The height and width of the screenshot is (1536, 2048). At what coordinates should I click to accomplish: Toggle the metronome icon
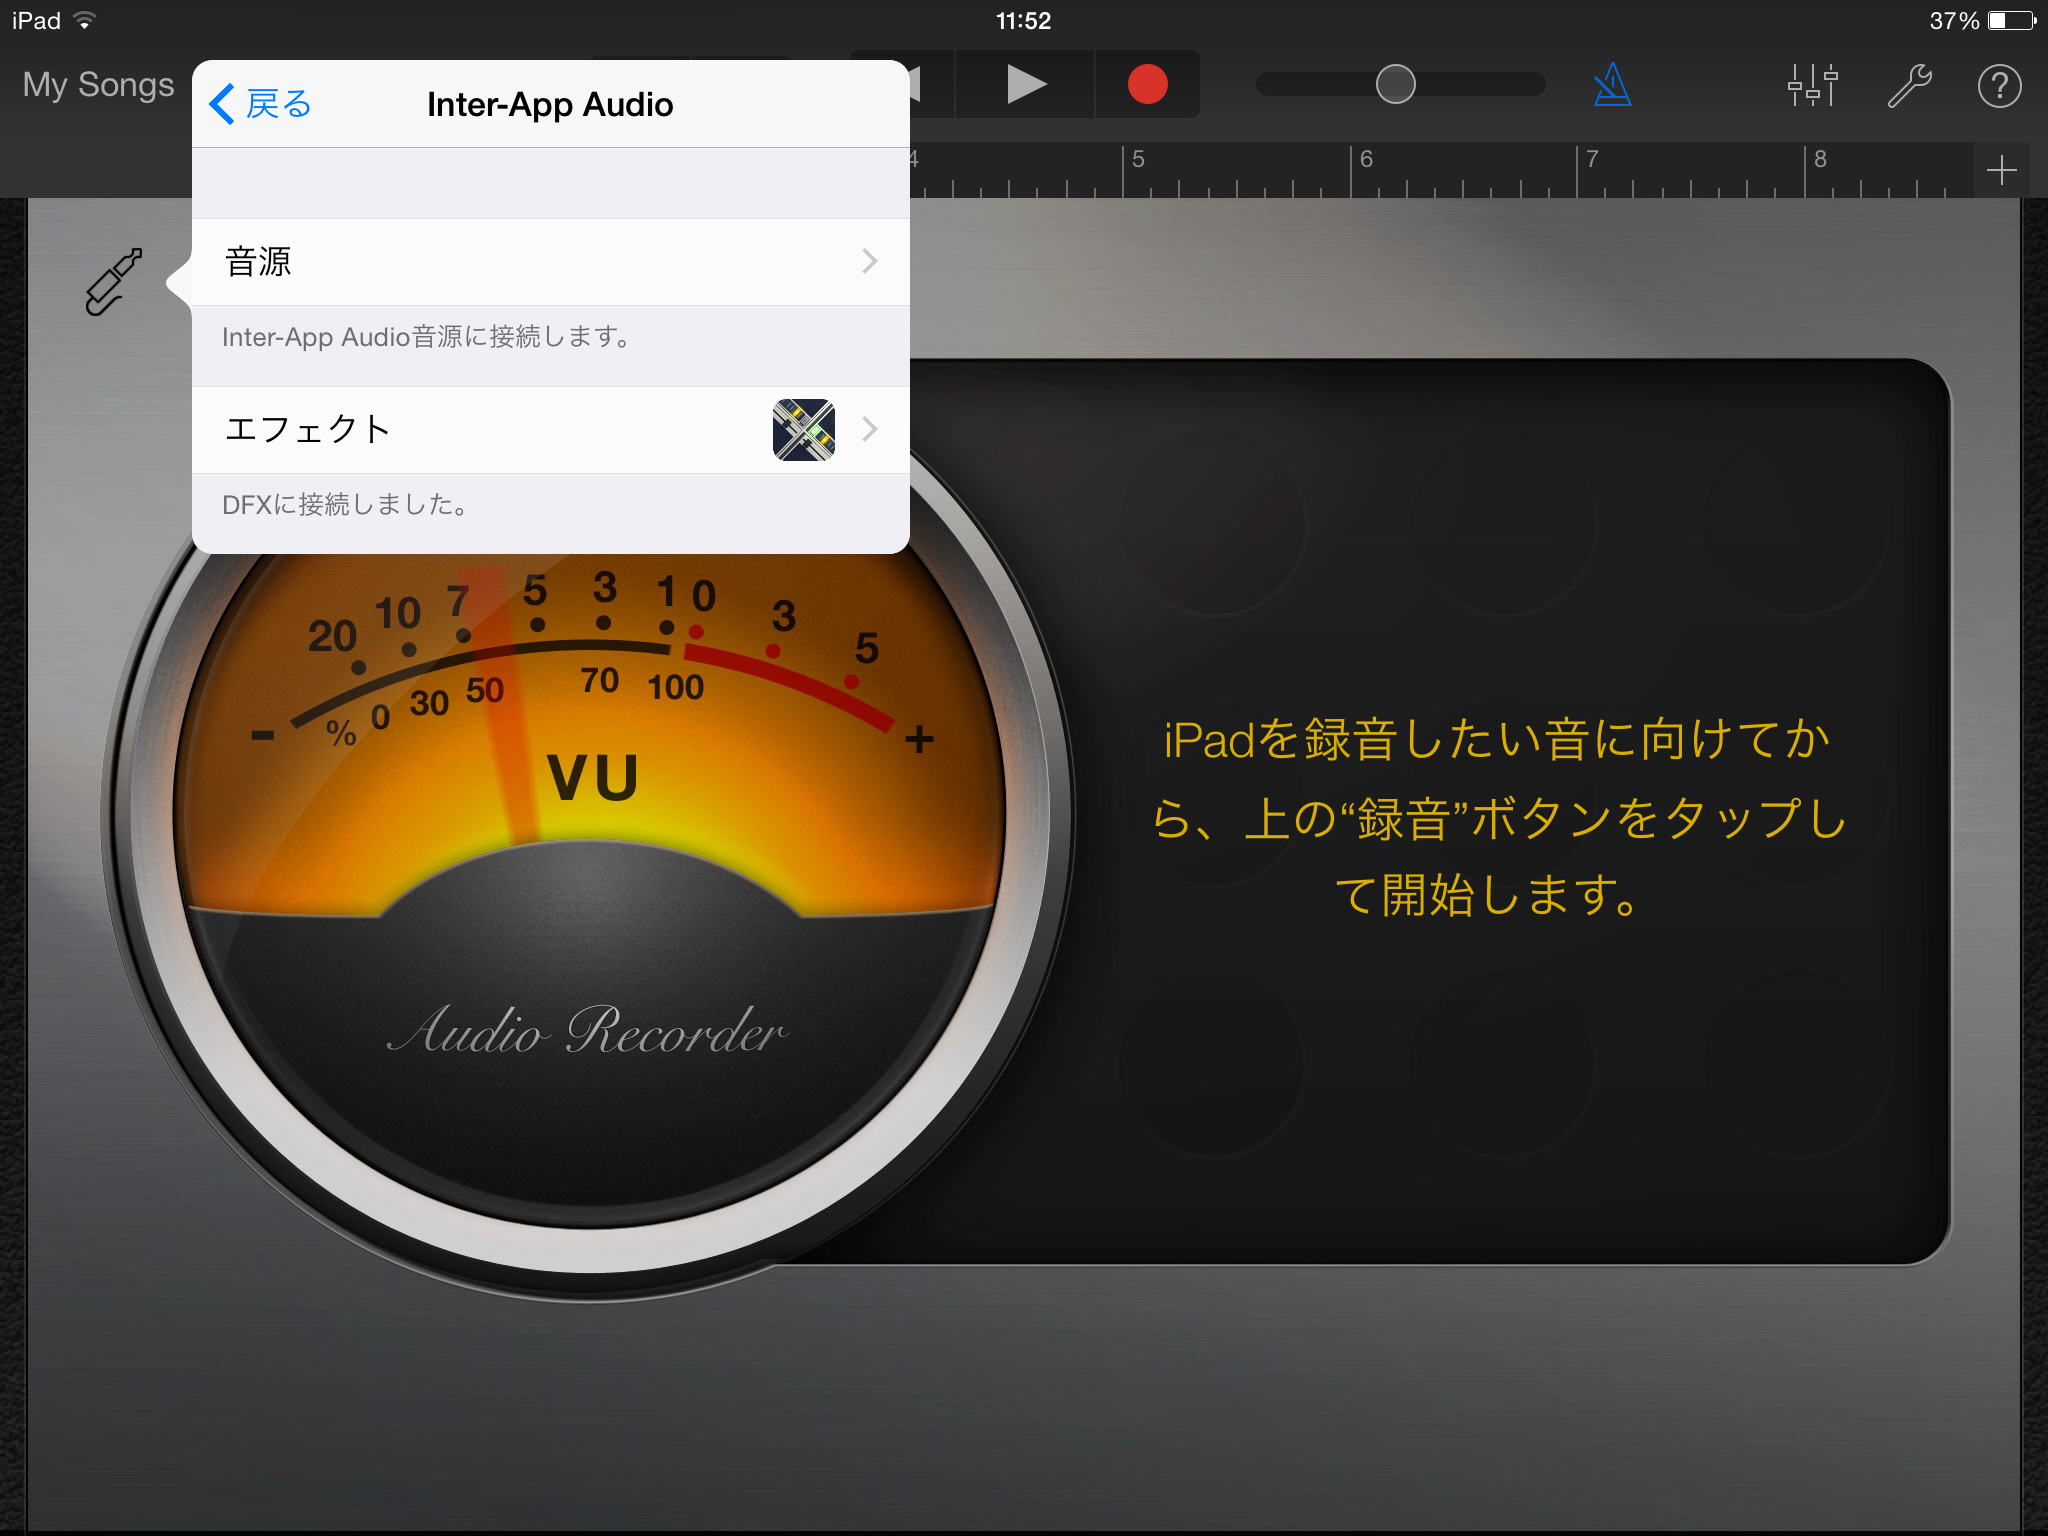[x=1612, y=85]
